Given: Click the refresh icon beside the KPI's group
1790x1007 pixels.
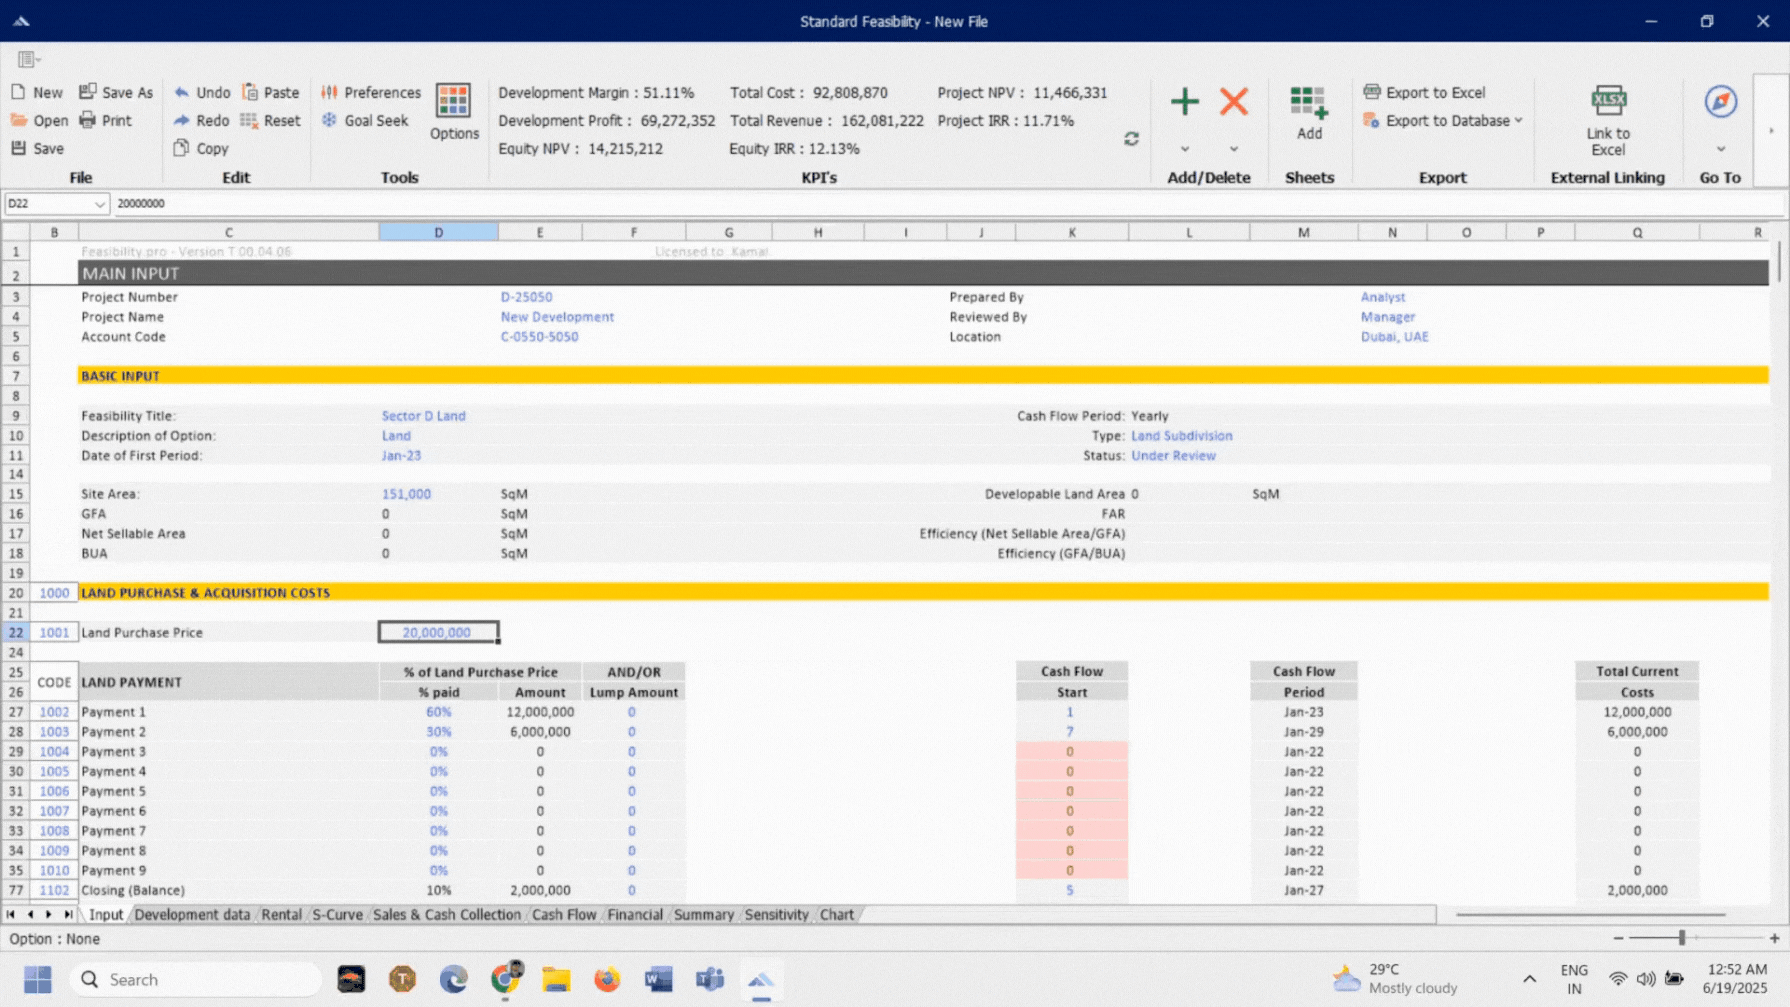Looking at the screenshot, I should tap(1131, 140).
